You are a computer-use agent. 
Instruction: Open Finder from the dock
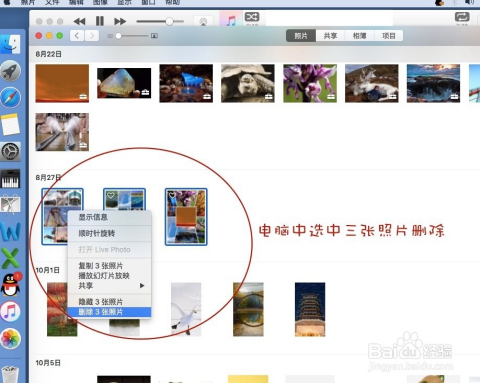[10, 44]
